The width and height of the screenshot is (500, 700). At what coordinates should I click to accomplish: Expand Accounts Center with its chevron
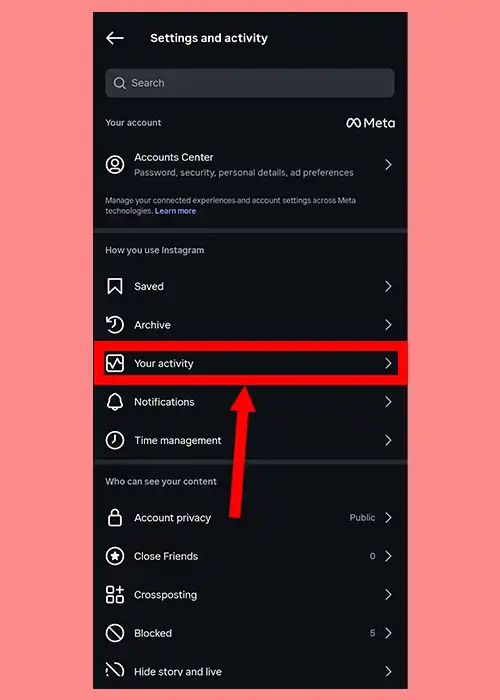click(x=388, y=165)
